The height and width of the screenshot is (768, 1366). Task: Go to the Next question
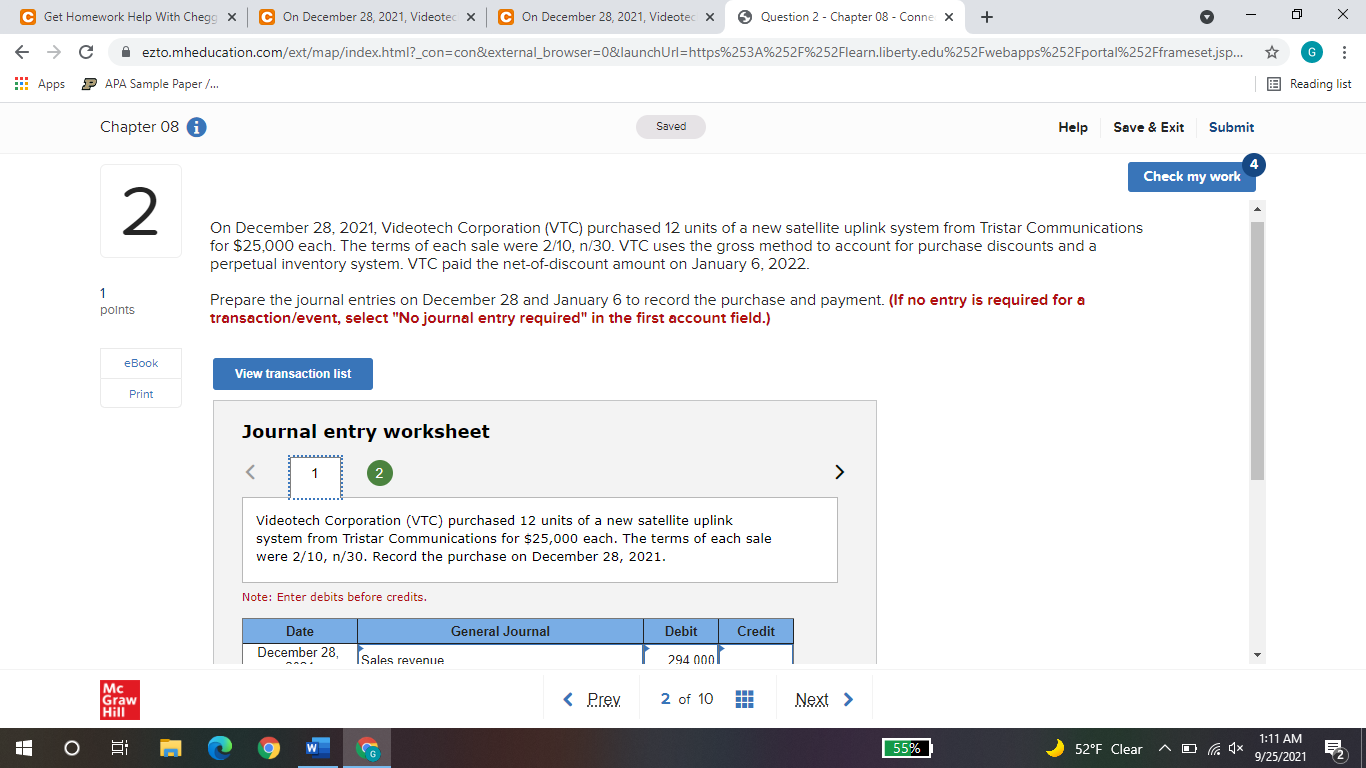click(825, 699)
